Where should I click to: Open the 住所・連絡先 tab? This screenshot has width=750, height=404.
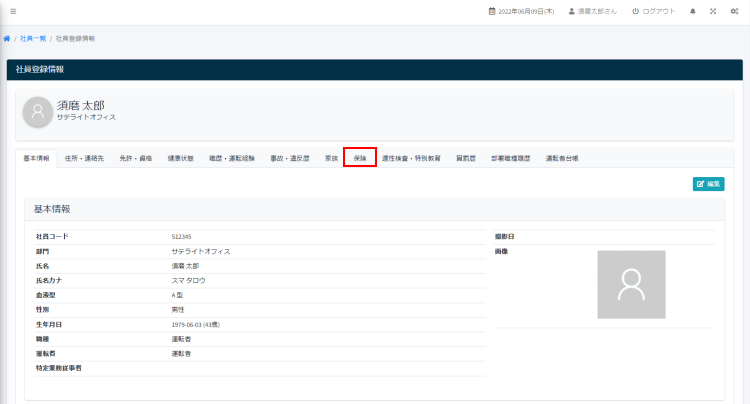pos(83,158)
